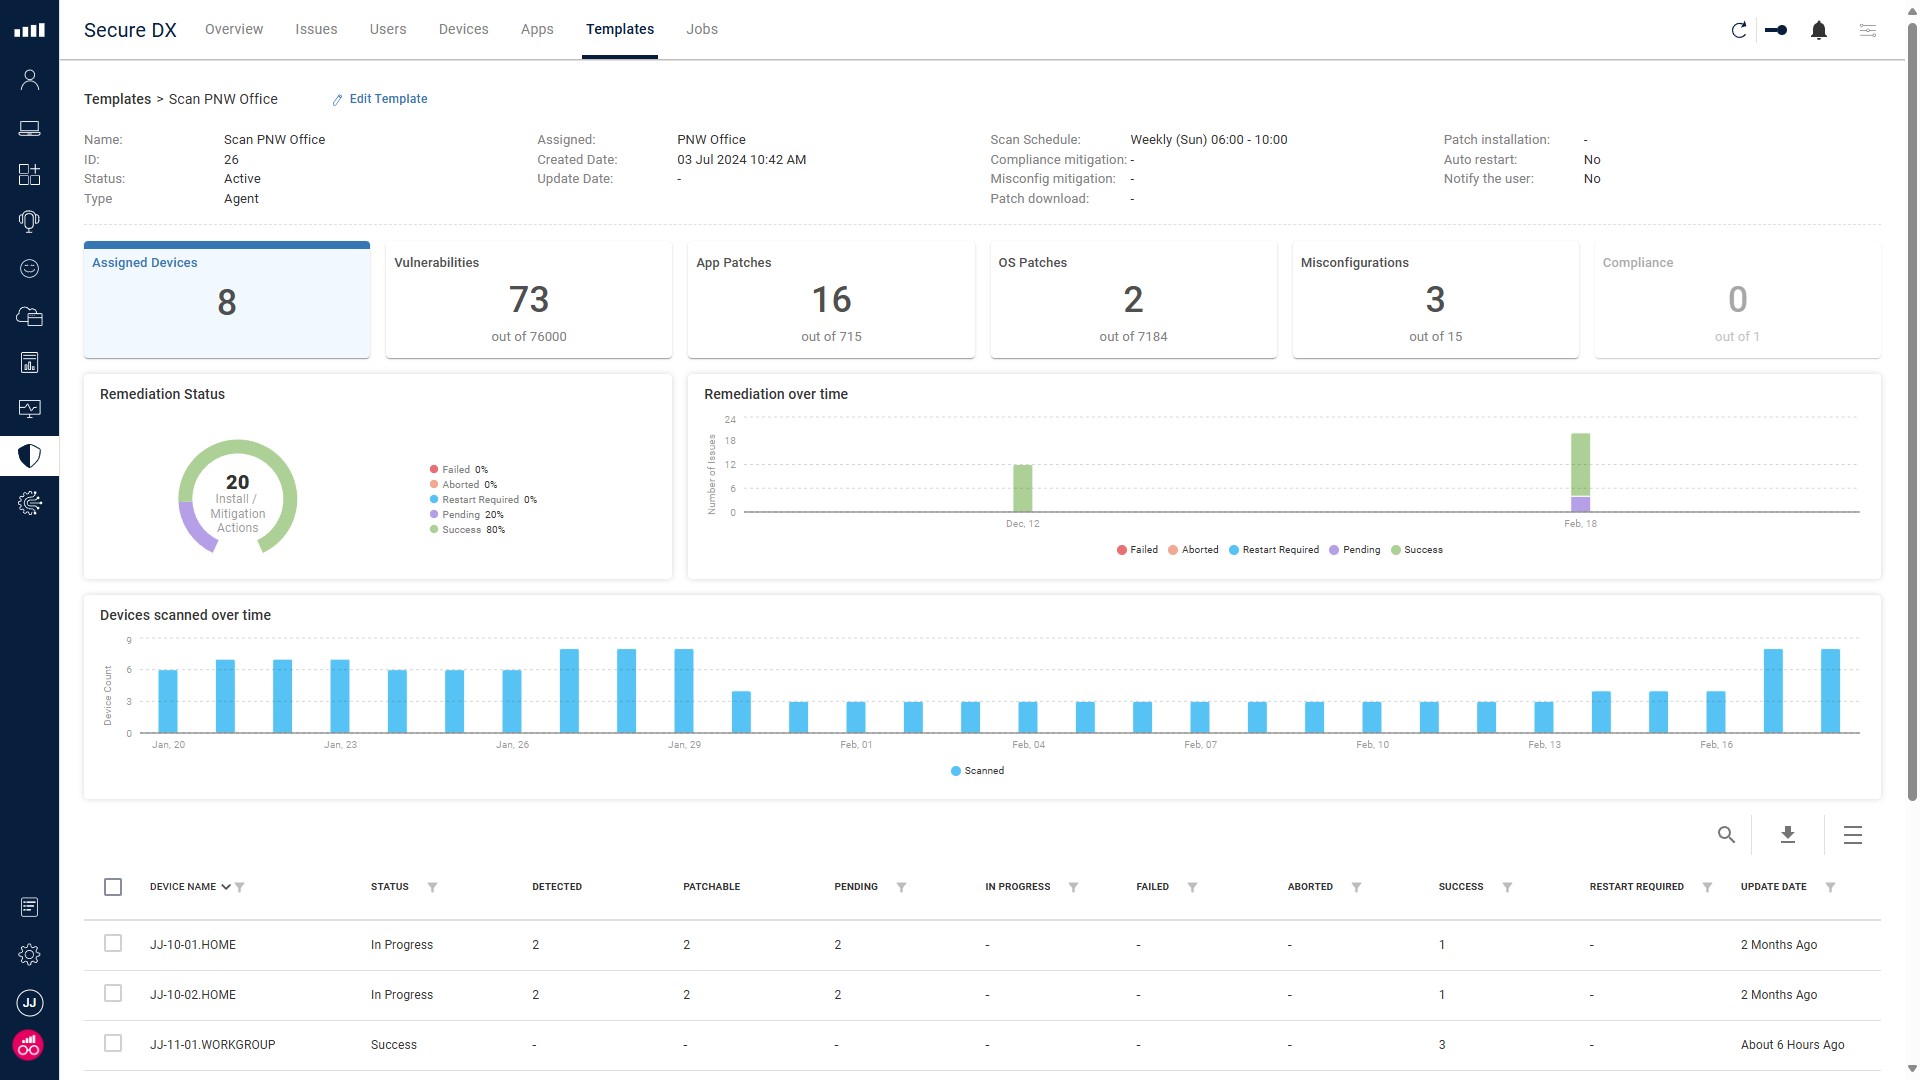Screen dimensions: 1920x1080
Task: Go back via Templates breadcrumb
Action: coord(117,99)
